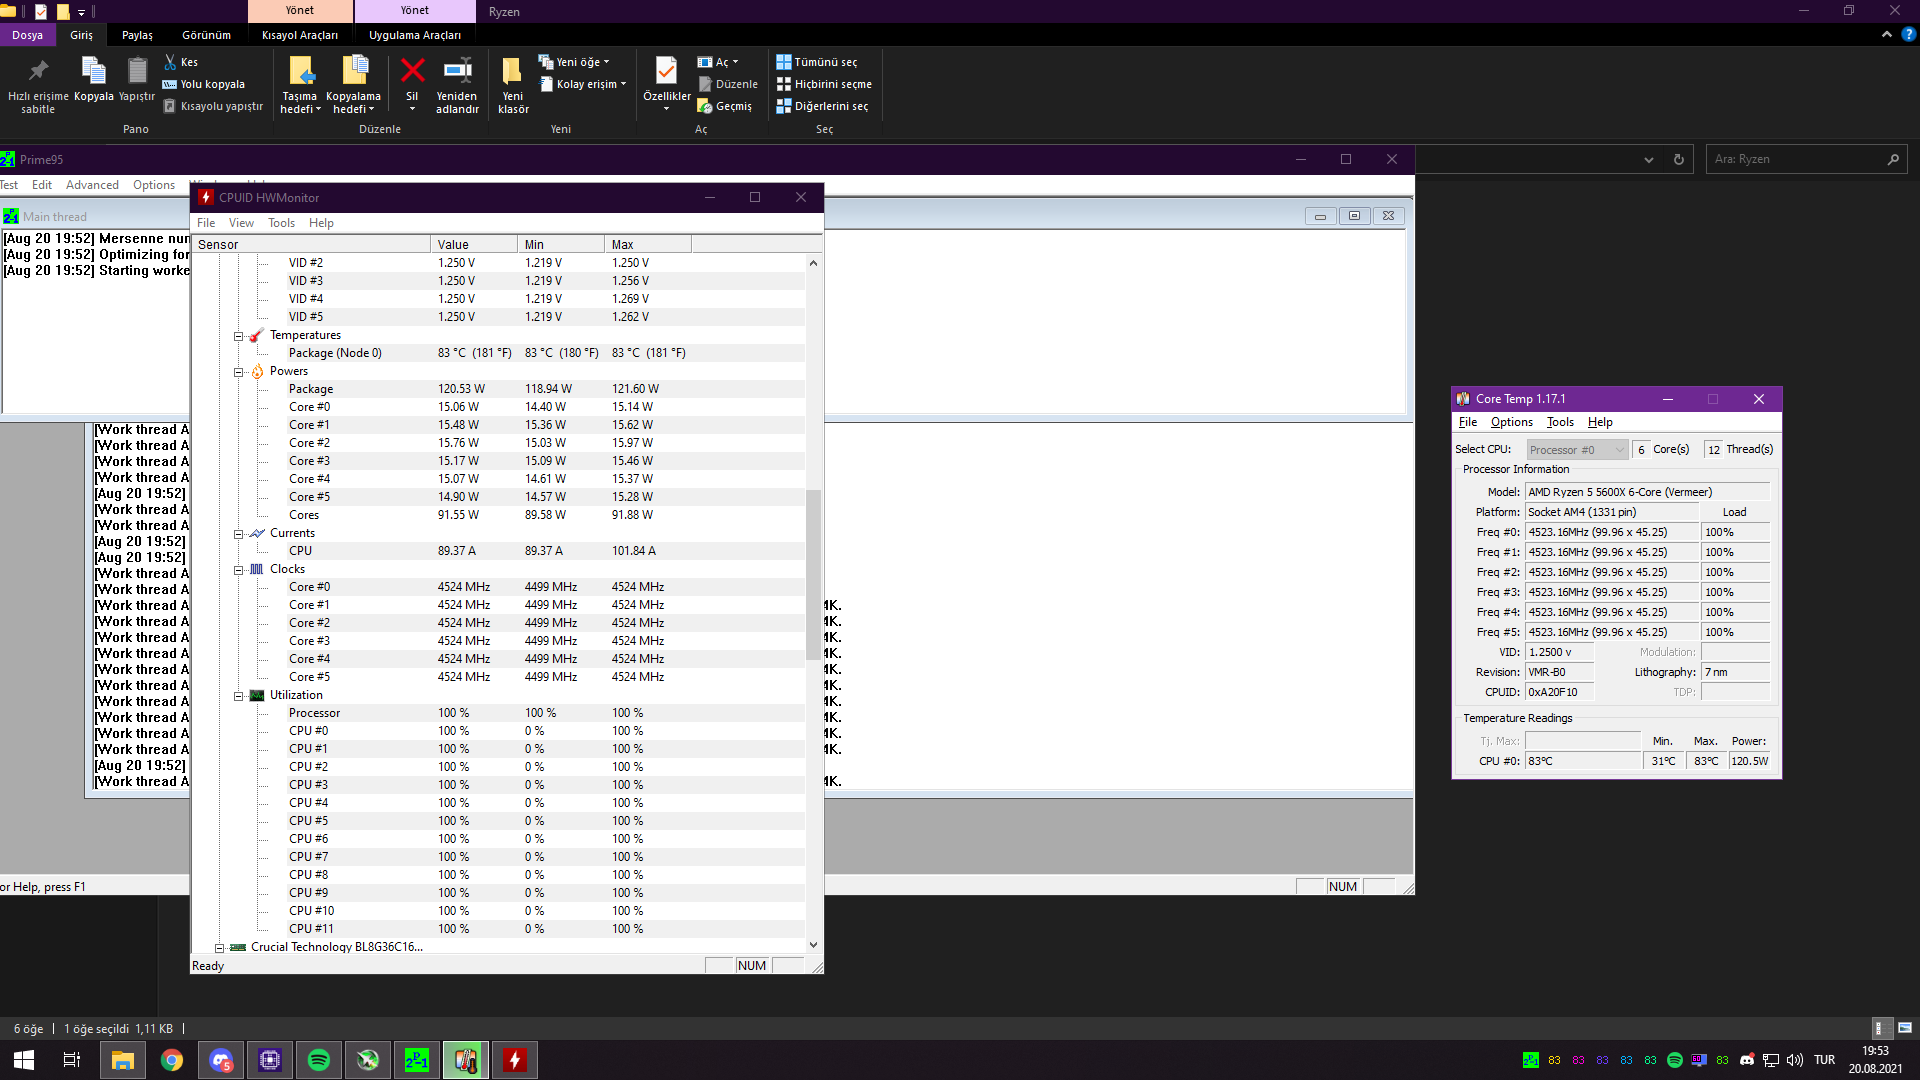This screenshot has height=1080, width=1920.
Task: Collapse the Clocks node in HWMonitor
Action: (239, 570)
